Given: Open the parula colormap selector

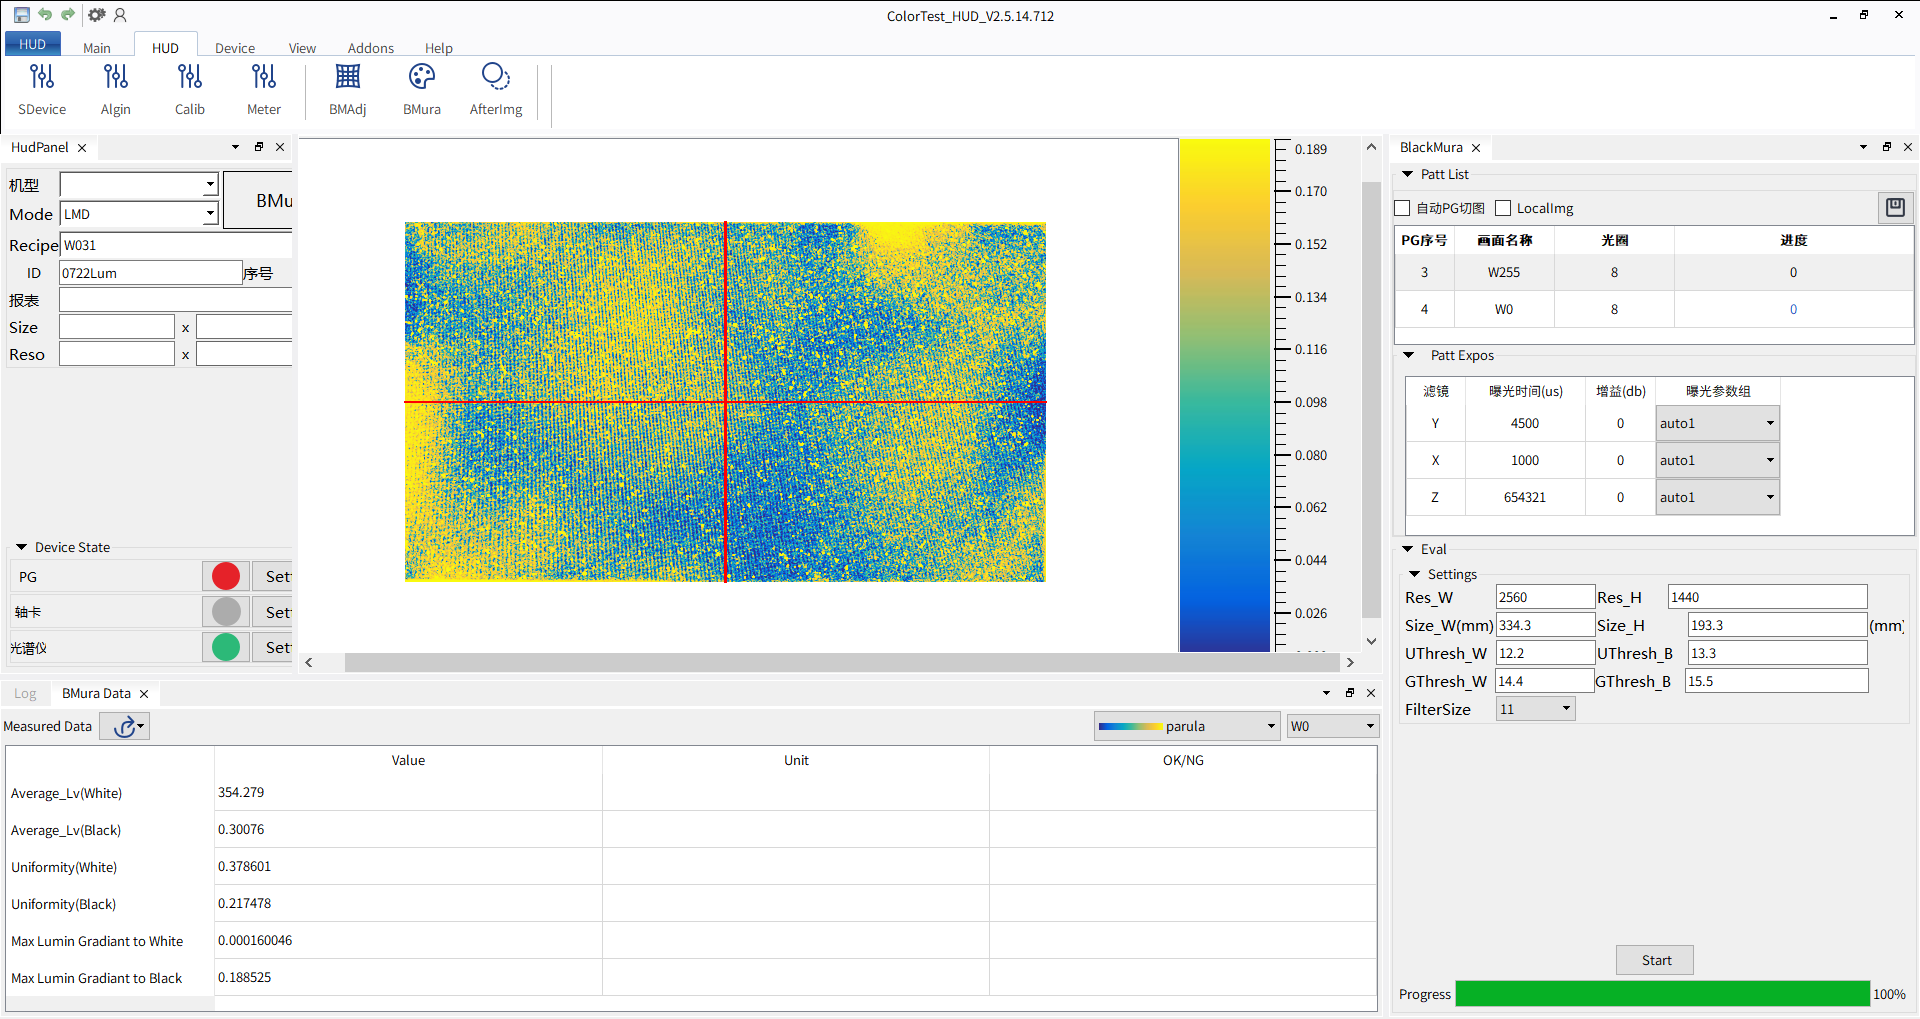Looking at the screenshot, I should click(1187, 727).
